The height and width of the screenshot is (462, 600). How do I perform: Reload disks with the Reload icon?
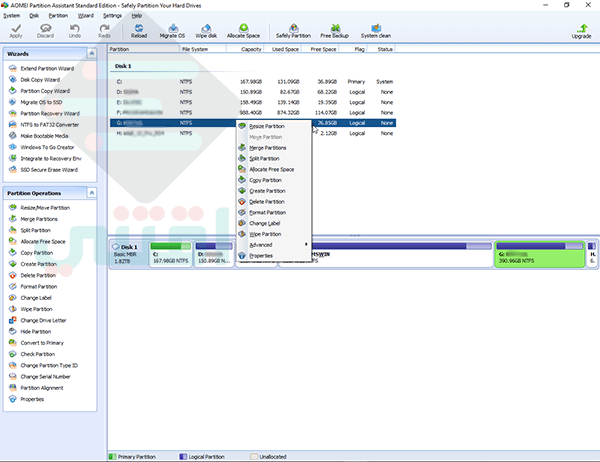coord(139,31)
